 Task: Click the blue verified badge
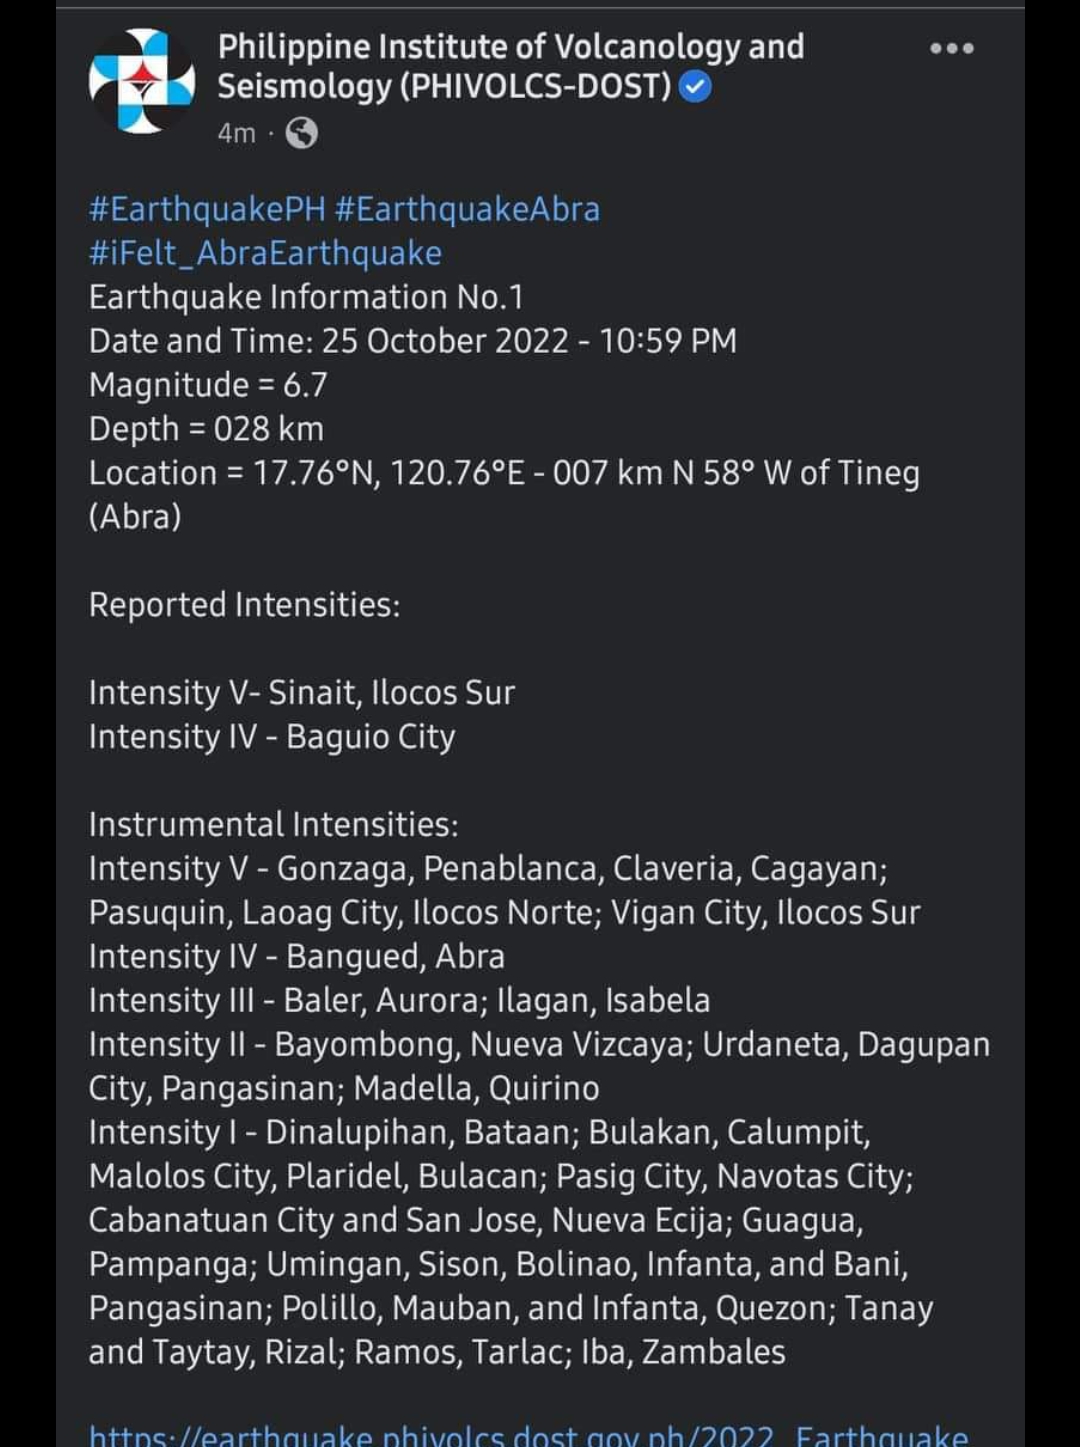[x=695, y=88]
